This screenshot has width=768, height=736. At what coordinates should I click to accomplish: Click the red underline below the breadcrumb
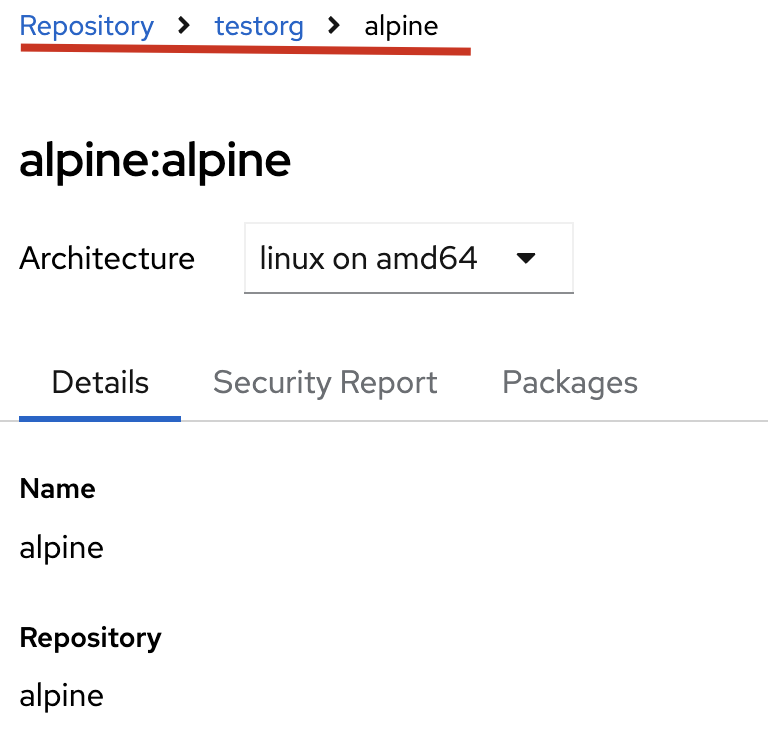tap(245, 49)
